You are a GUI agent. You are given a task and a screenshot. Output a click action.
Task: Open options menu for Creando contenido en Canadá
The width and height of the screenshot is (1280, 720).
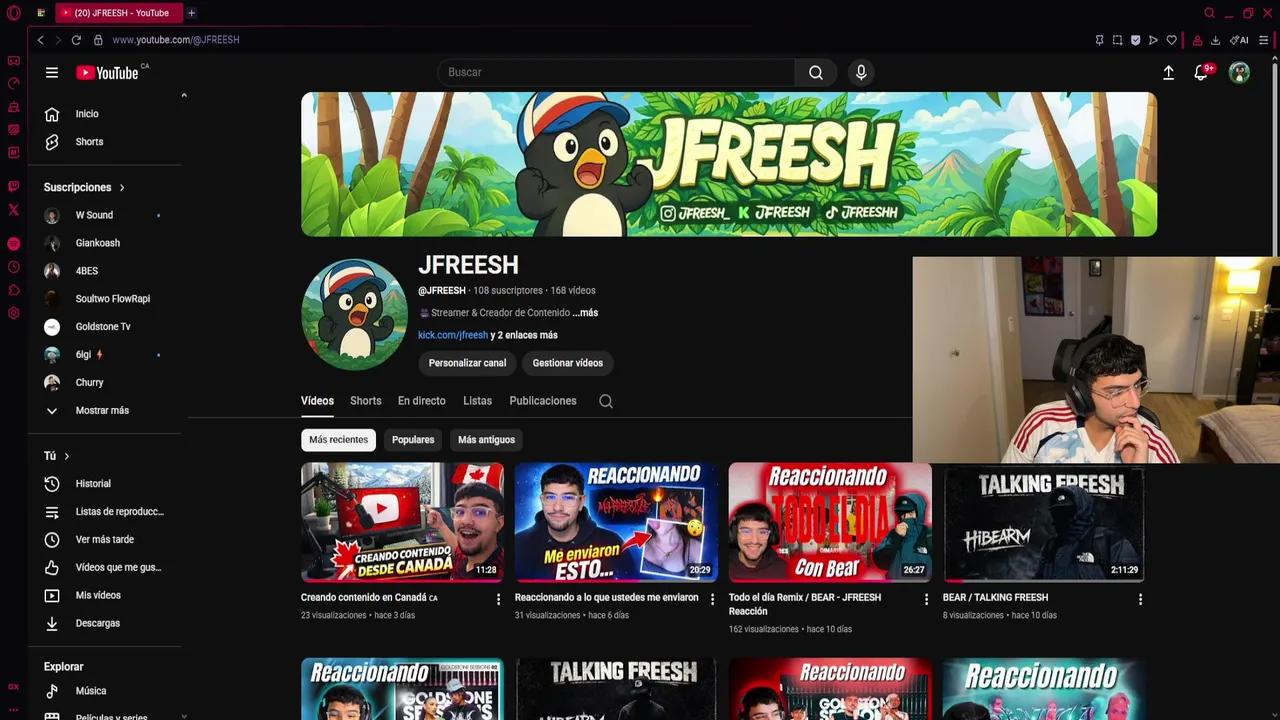pyautogui.click(x=498, y=599)
